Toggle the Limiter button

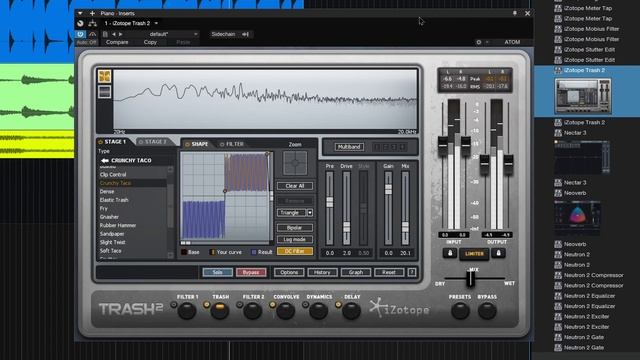474,254
